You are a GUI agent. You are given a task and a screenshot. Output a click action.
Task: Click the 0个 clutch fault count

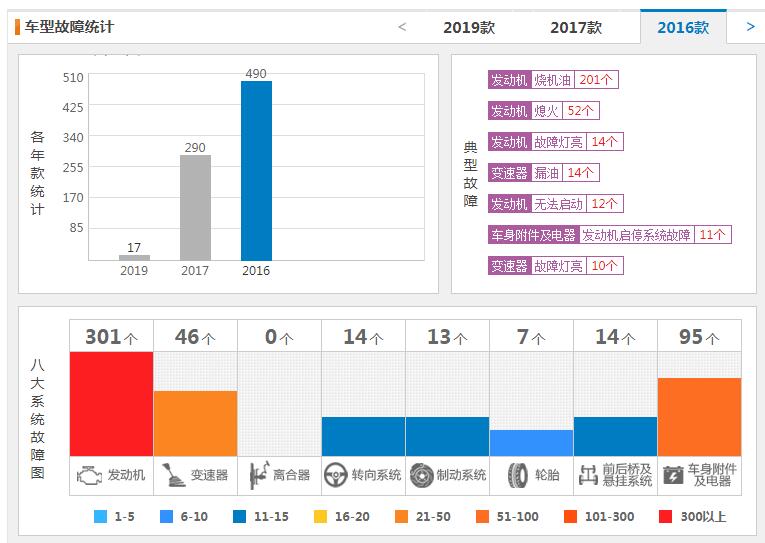[x=279, y=337]
